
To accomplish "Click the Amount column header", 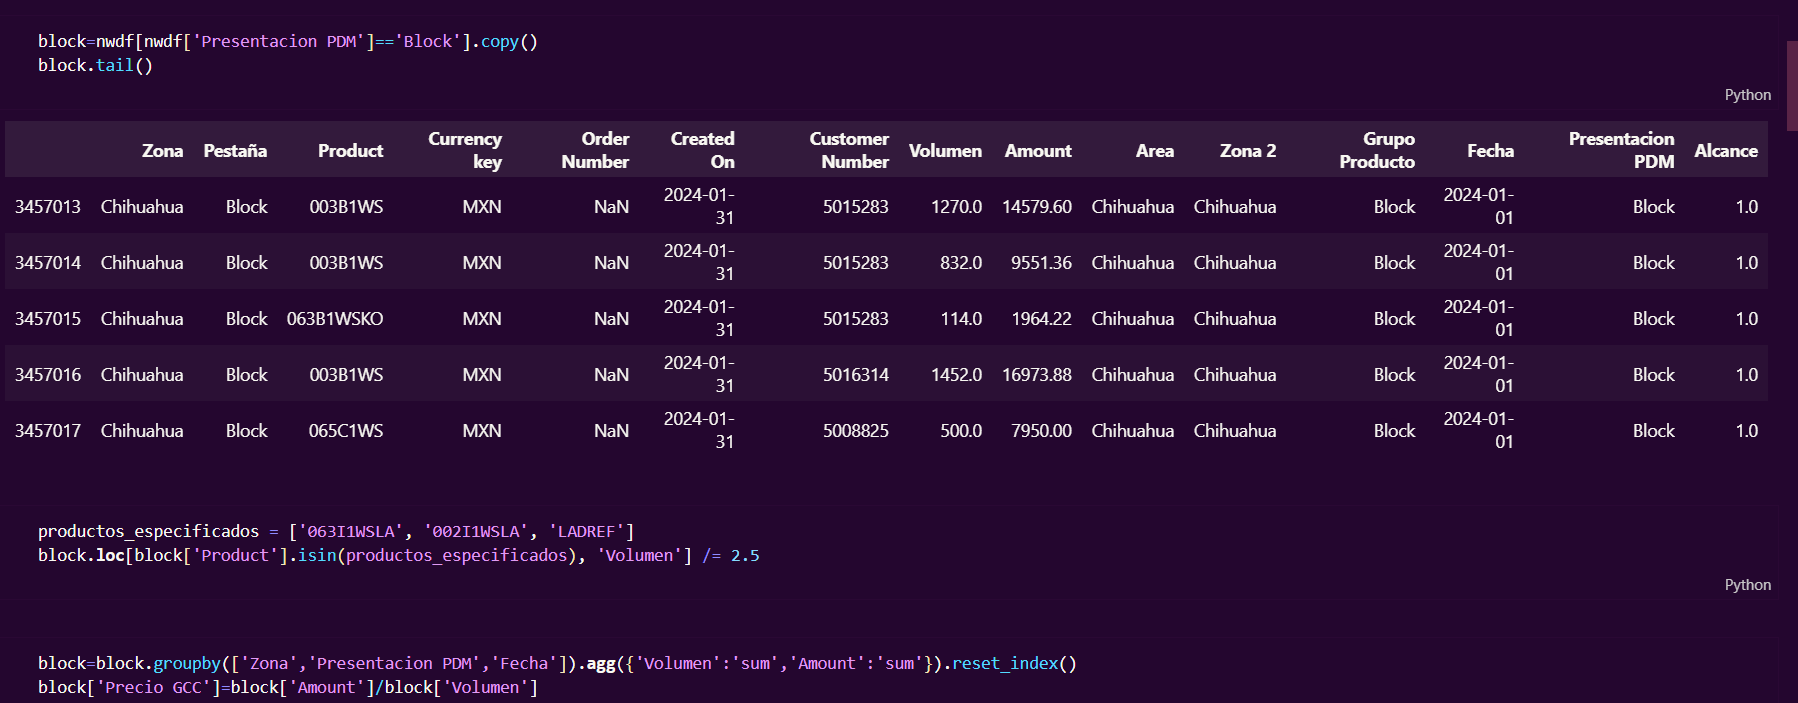I will coord(1038,151).
